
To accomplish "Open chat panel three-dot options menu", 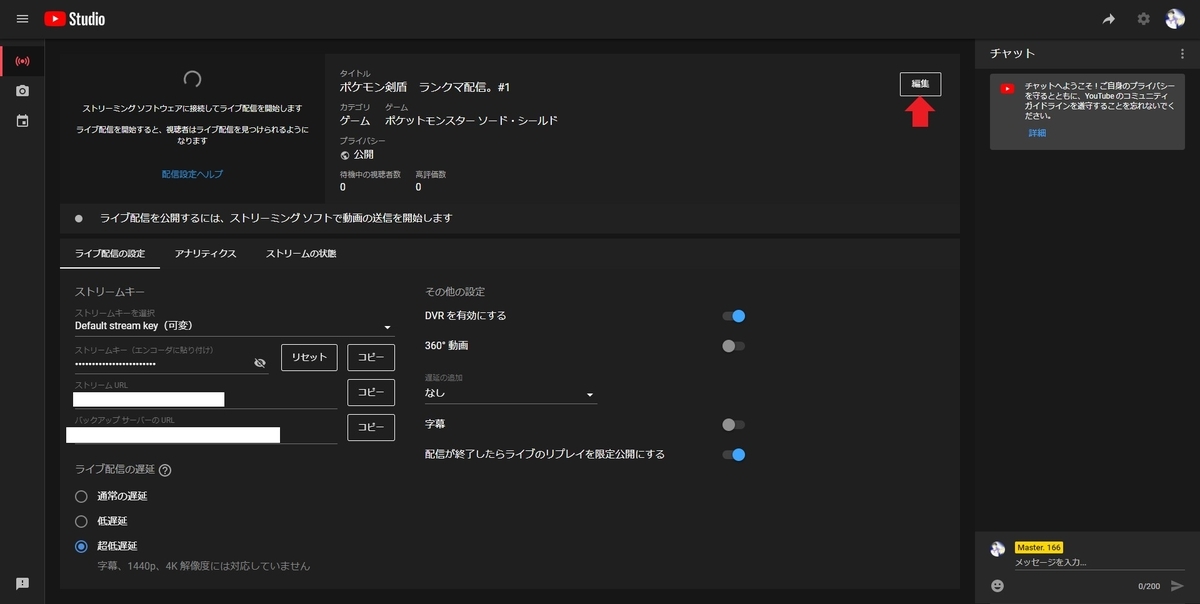I will [1182, 53].
